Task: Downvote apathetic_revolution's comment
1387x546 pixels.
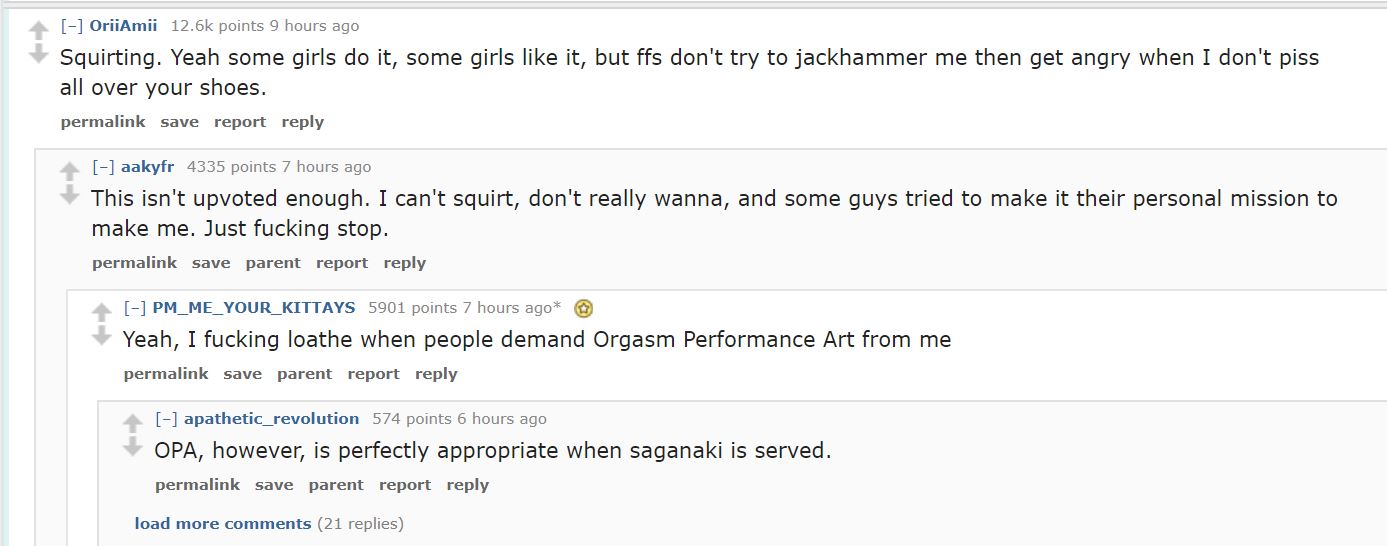Action: click(x=132, y=447)
